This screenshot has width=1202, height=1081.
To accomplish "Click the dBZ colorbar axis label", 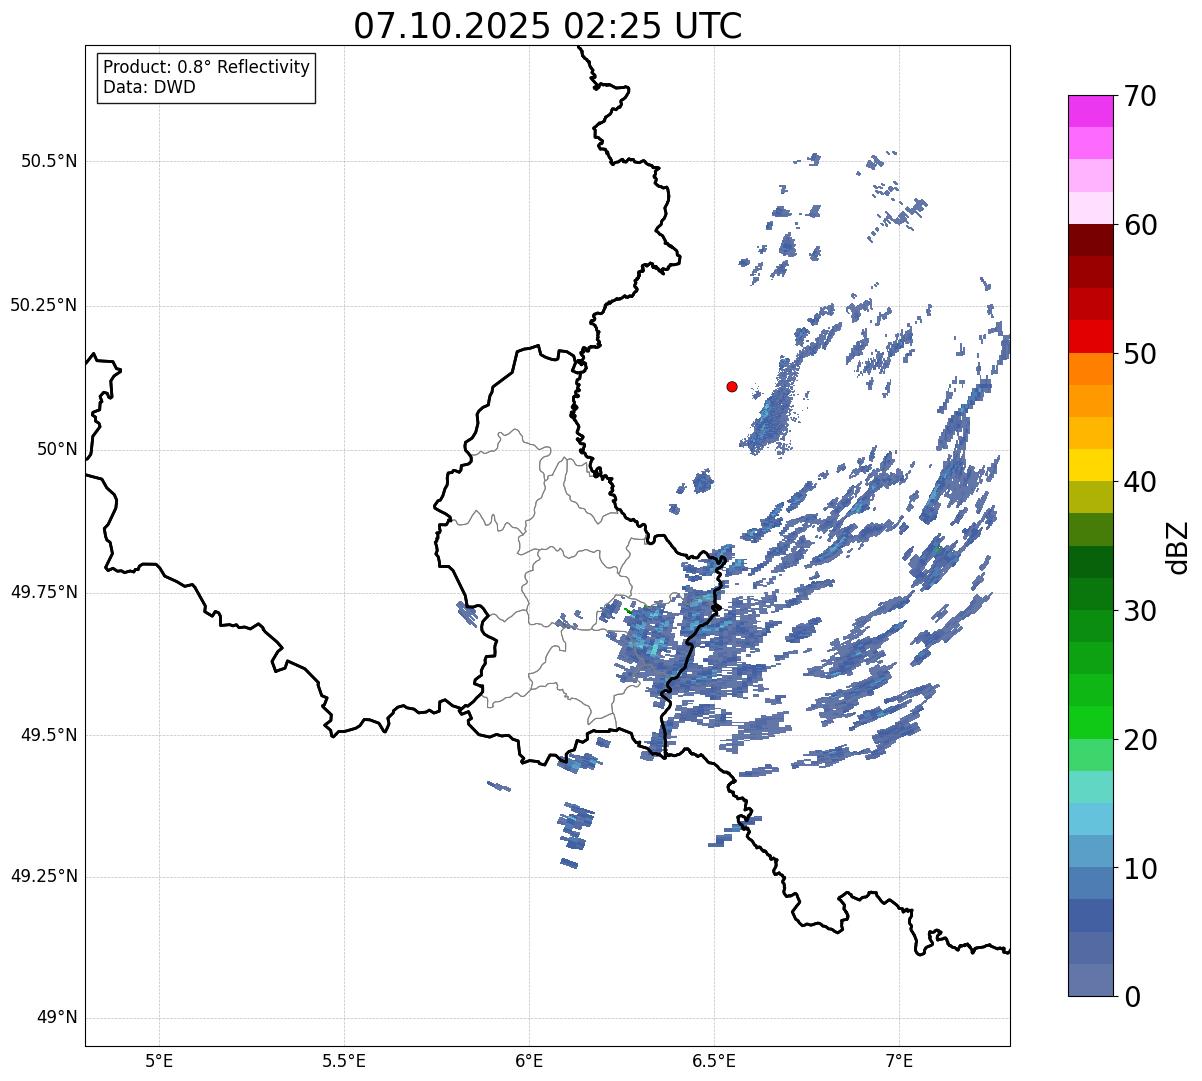I will point(1179,547).
